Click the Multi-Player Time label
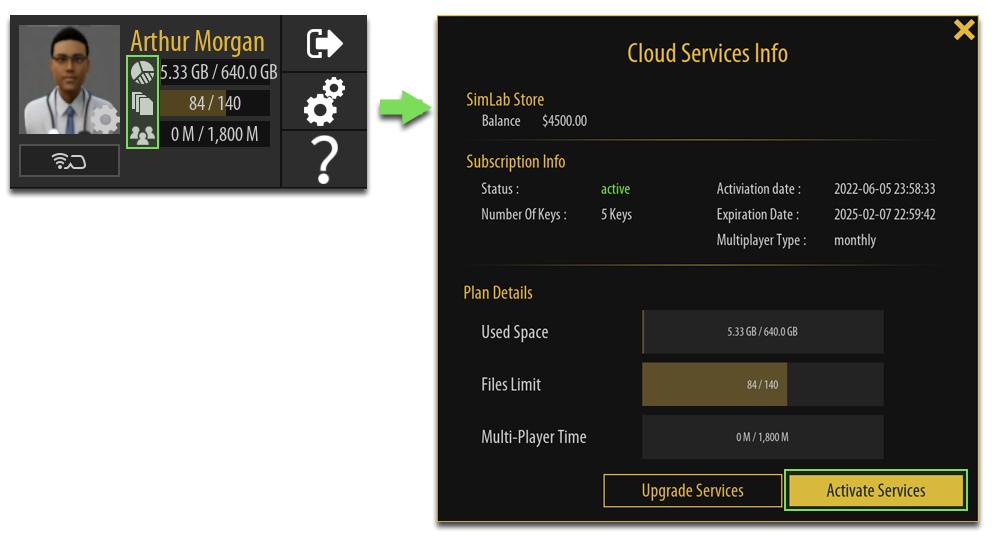 [534, 437]
